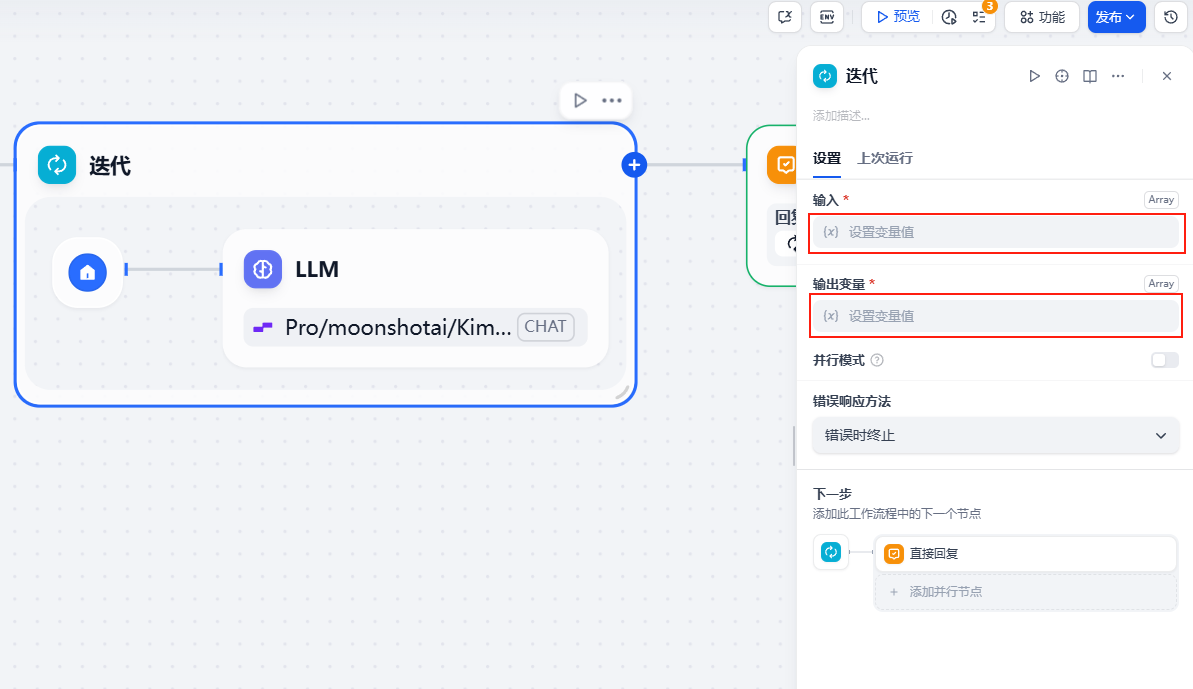The height and width of the screenshot is (689, 1193).
Task: Switch to the 上次运行 tab
Action: click(x=885, y=158)
